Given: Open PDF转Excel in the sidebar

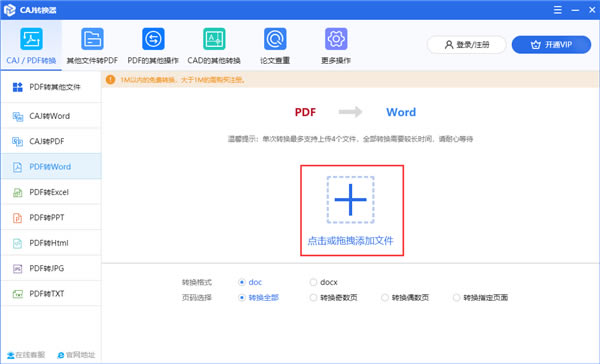Looking at the screenshot, I should (51, 192).
